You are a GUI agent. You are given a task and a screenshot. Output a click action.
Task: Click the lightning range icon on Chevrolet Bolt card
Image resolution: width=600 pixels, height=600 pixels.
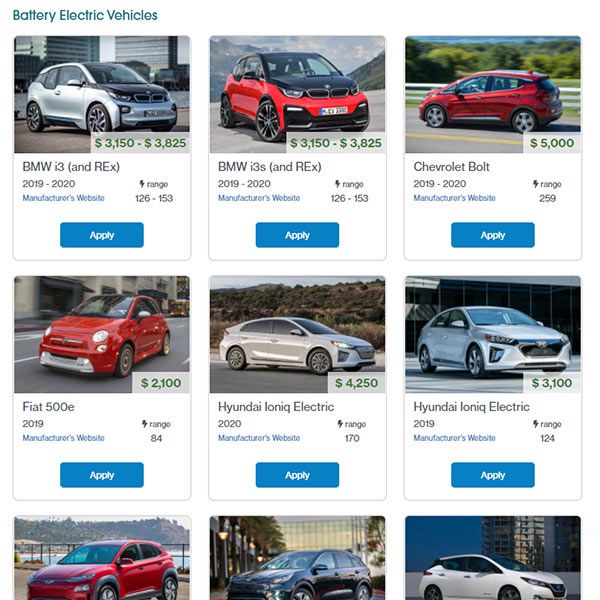(536, 184)
